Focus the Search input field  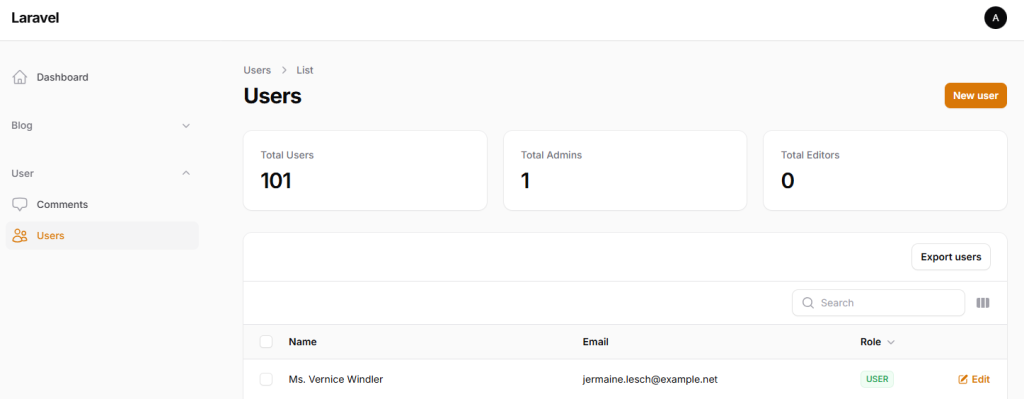[878, 303]
